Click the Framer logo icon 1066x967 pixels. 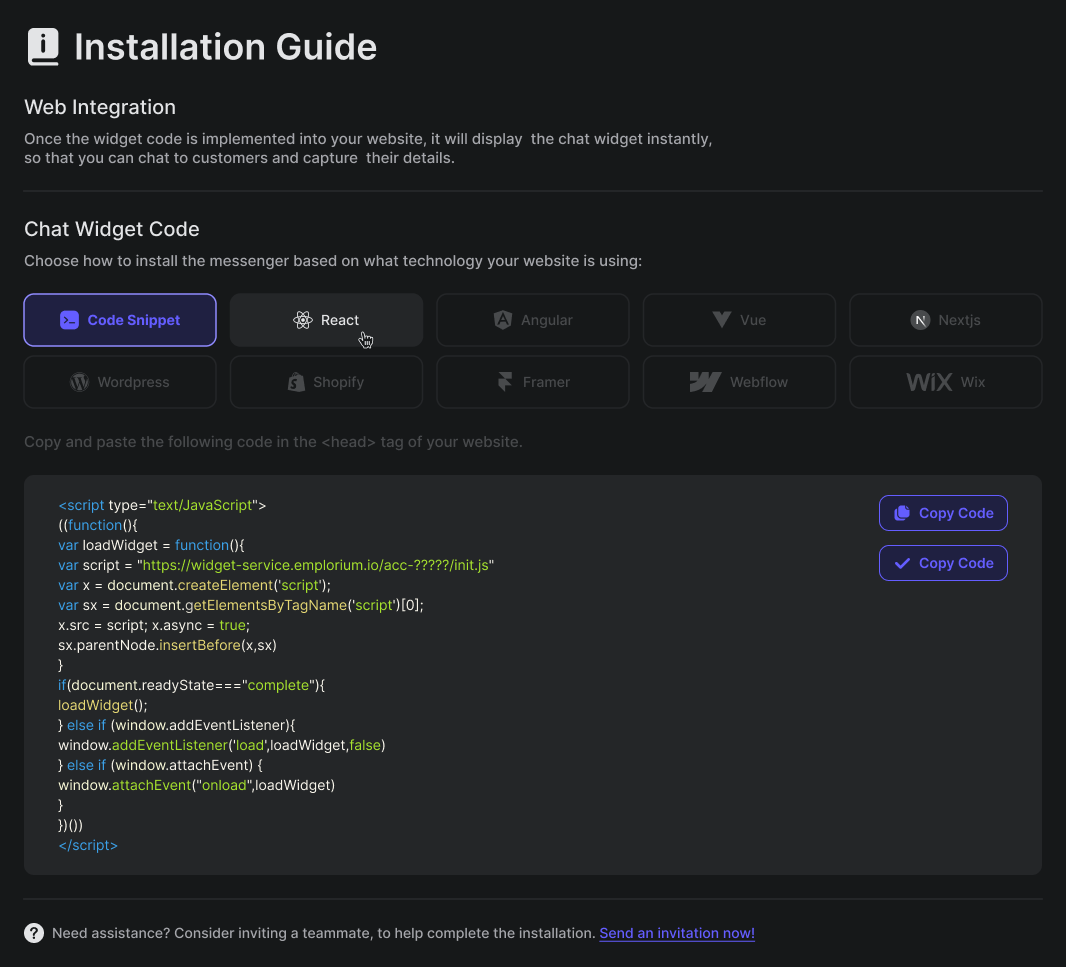point(504,381)
